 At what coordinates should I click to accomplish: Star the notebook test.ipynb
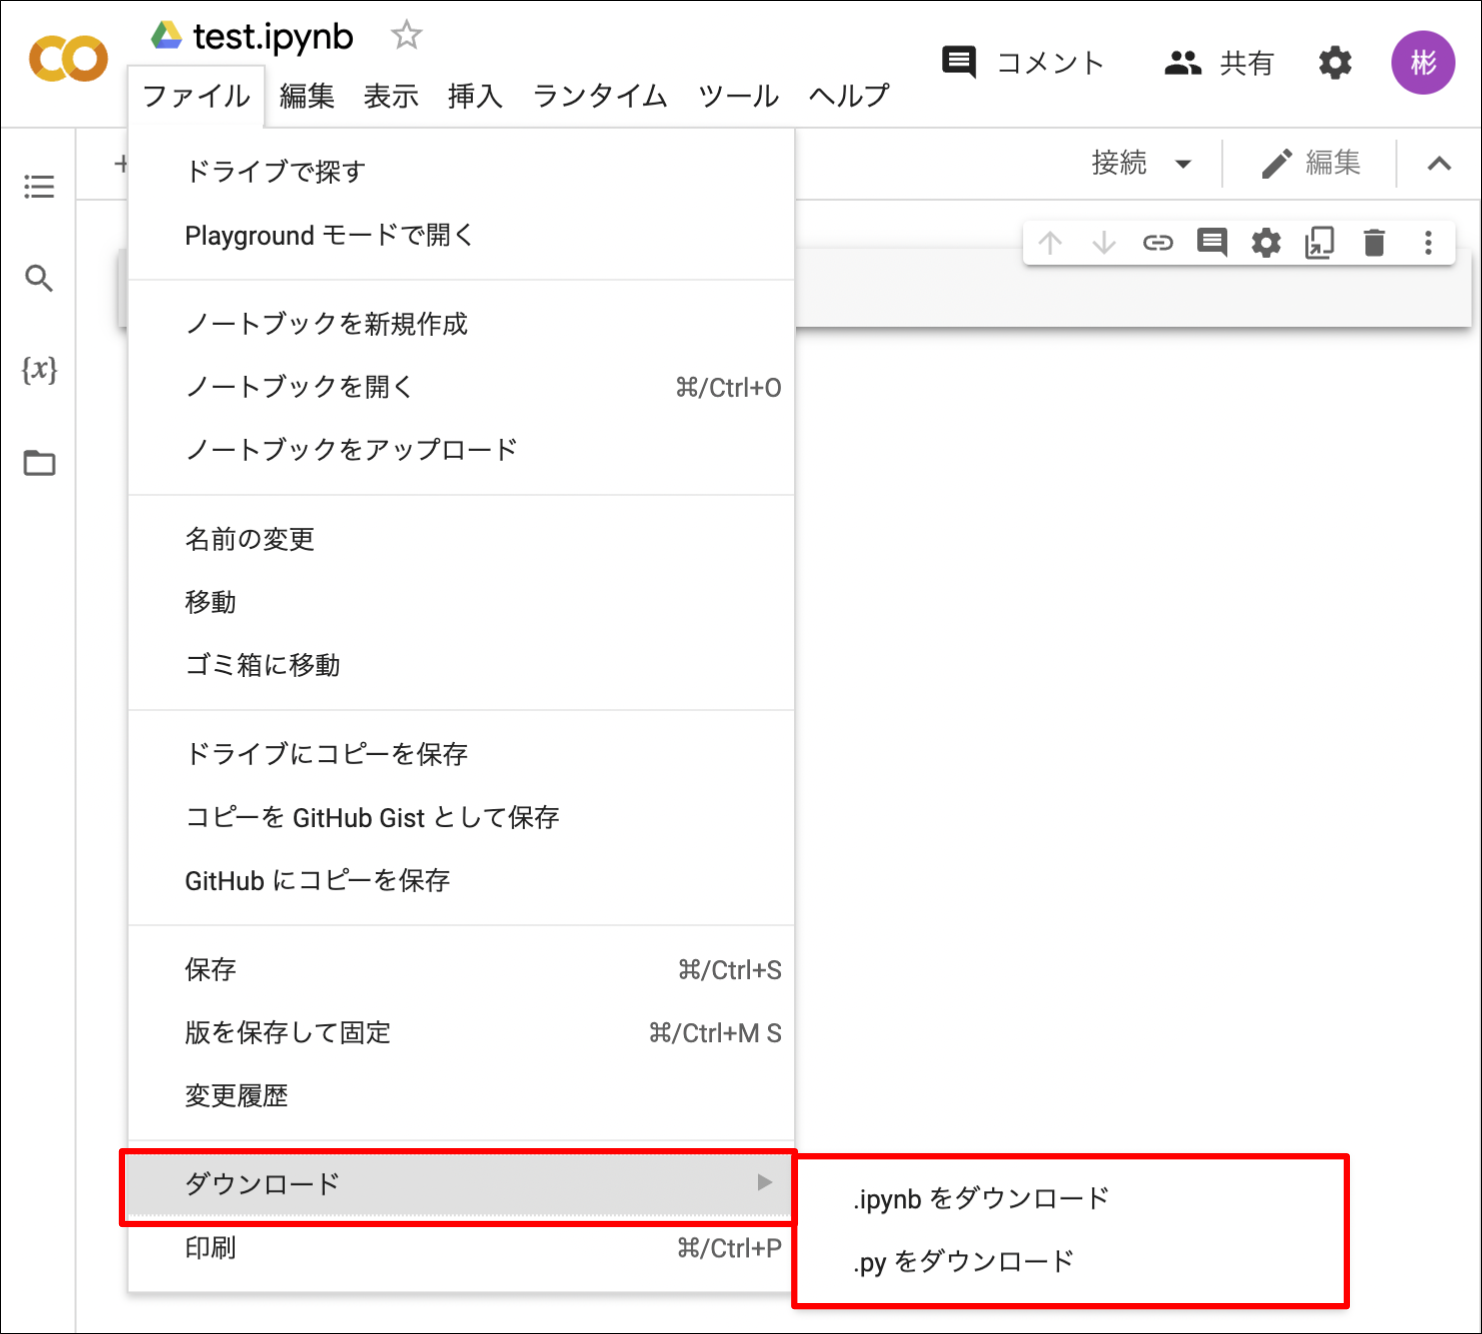[406, 36]
